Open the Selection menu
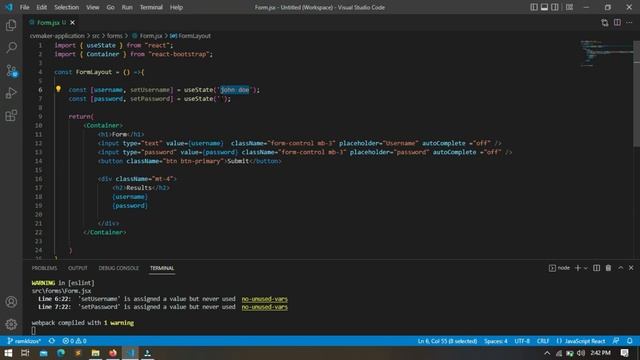640x360 pixels. coord(67,7)
